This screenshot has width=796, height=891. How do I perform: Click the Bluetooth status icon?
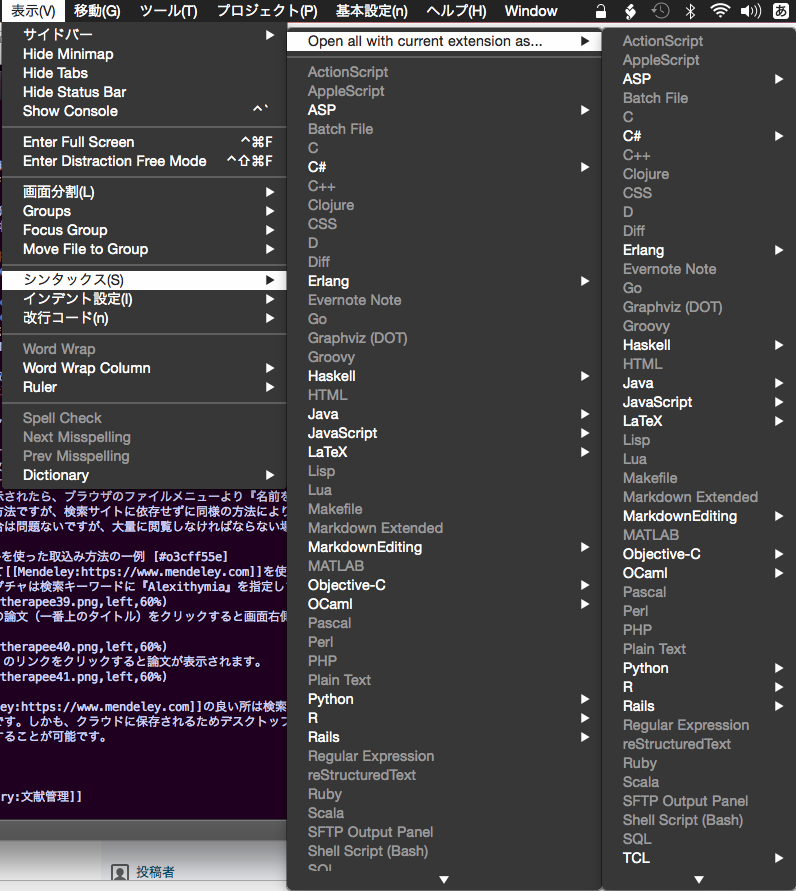[x=690, y=11]
